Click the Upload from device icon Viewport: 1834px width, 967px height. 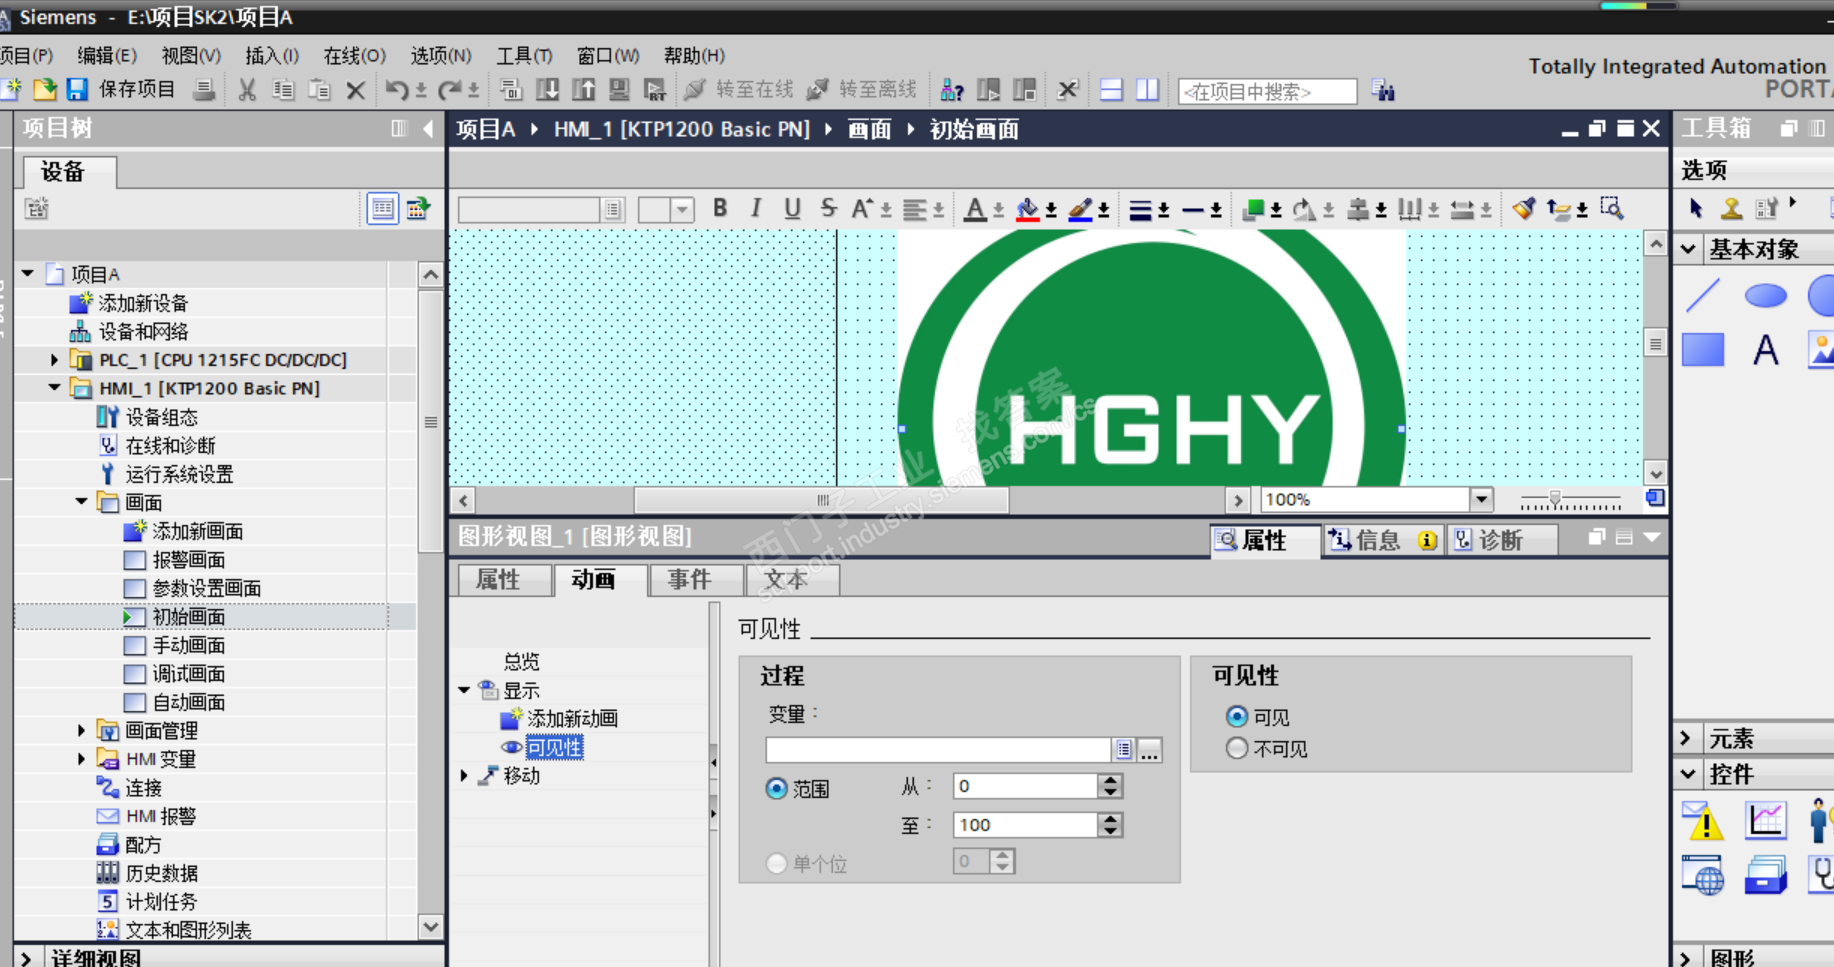(584, 90)
